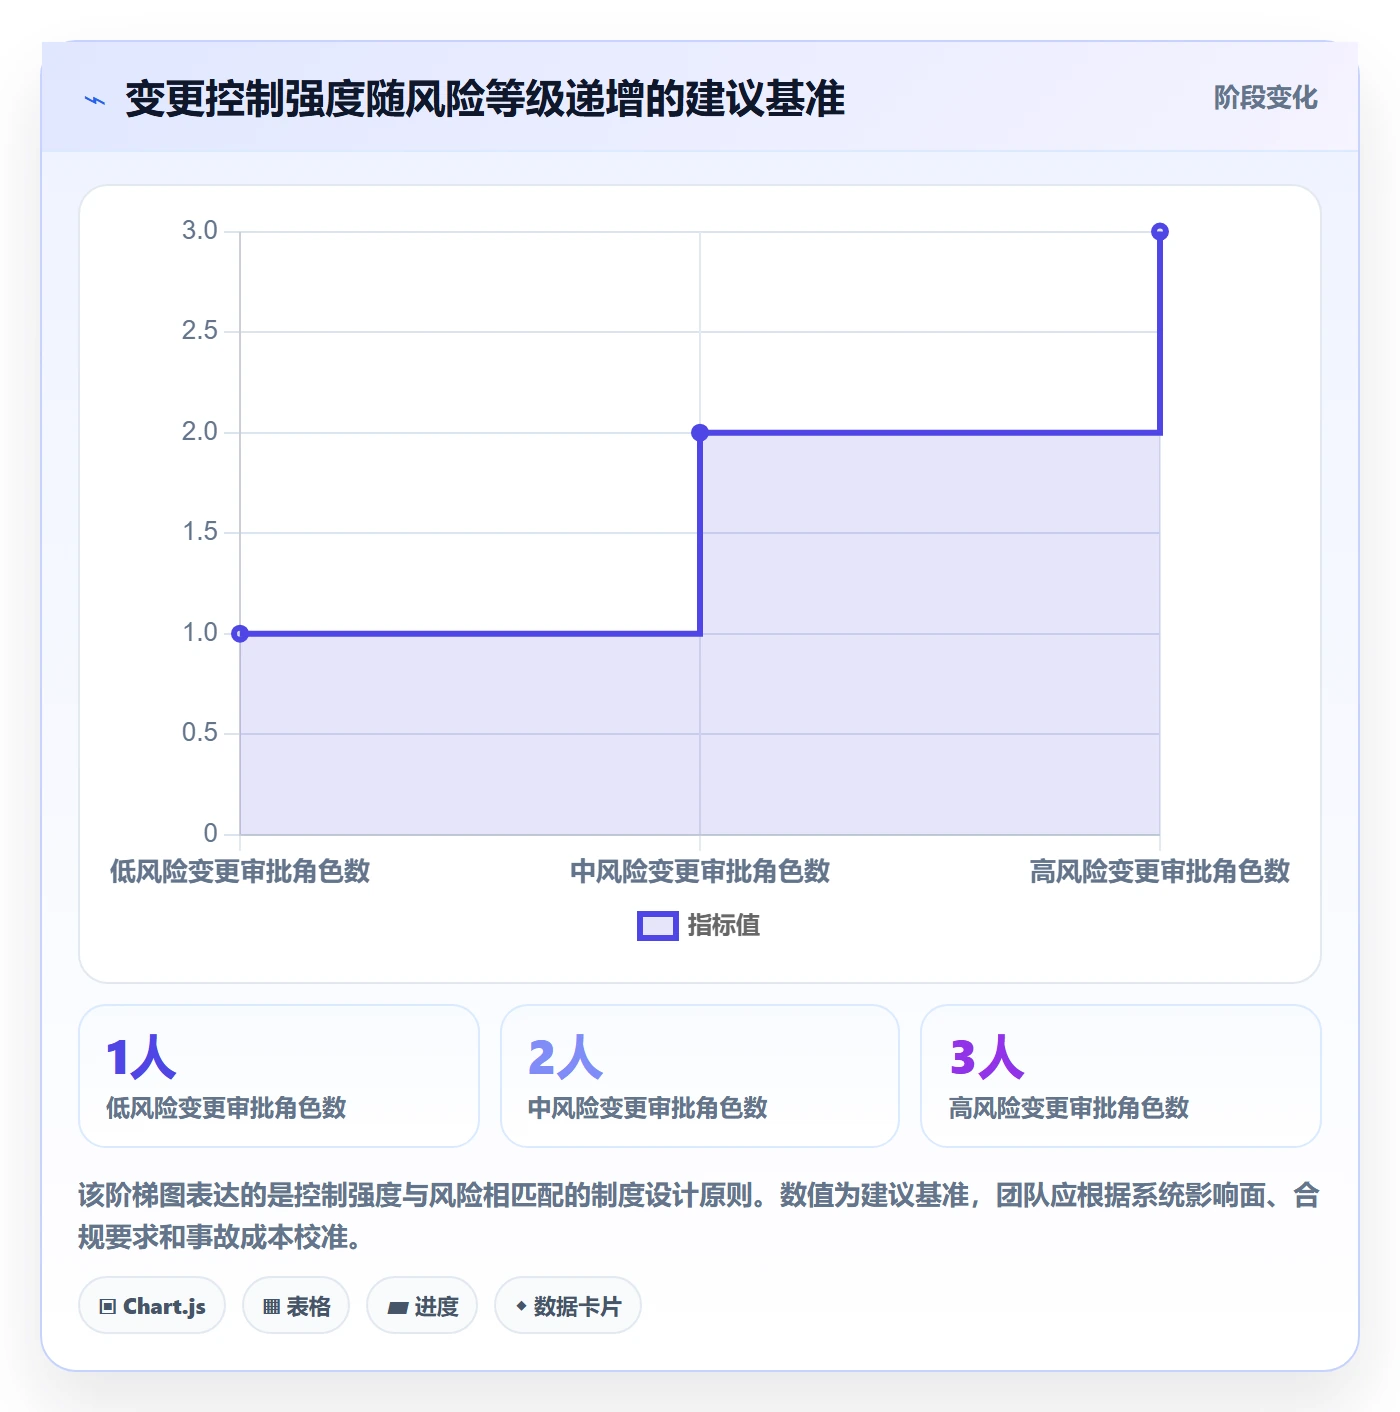Click the lightning icon beside the title

click(x=95, y=100)
